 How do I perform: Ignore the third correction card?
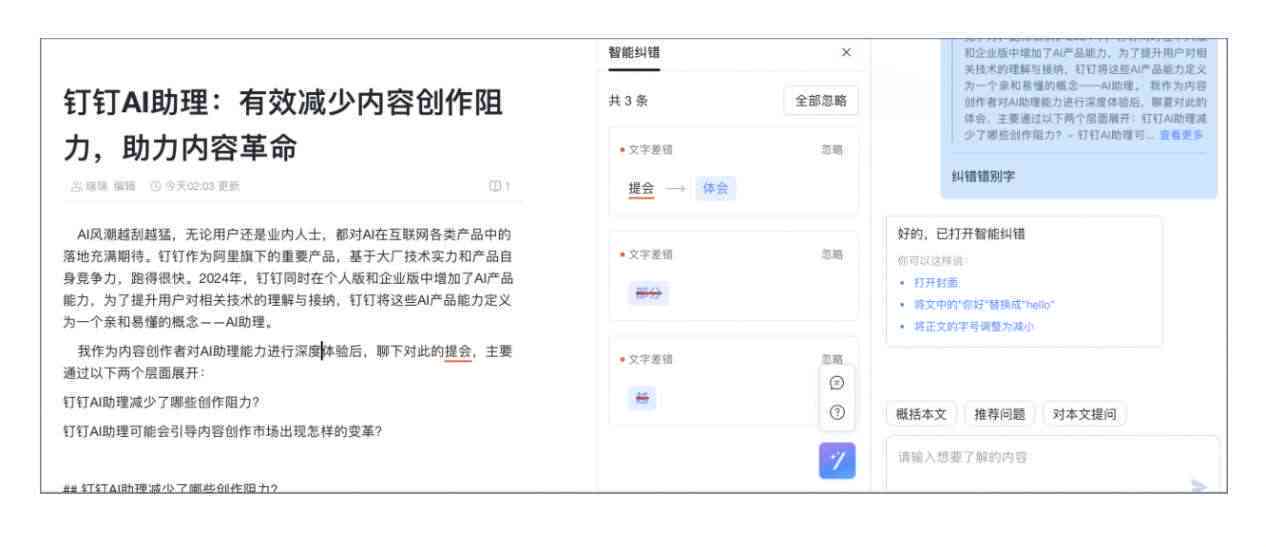coord(832,359)
